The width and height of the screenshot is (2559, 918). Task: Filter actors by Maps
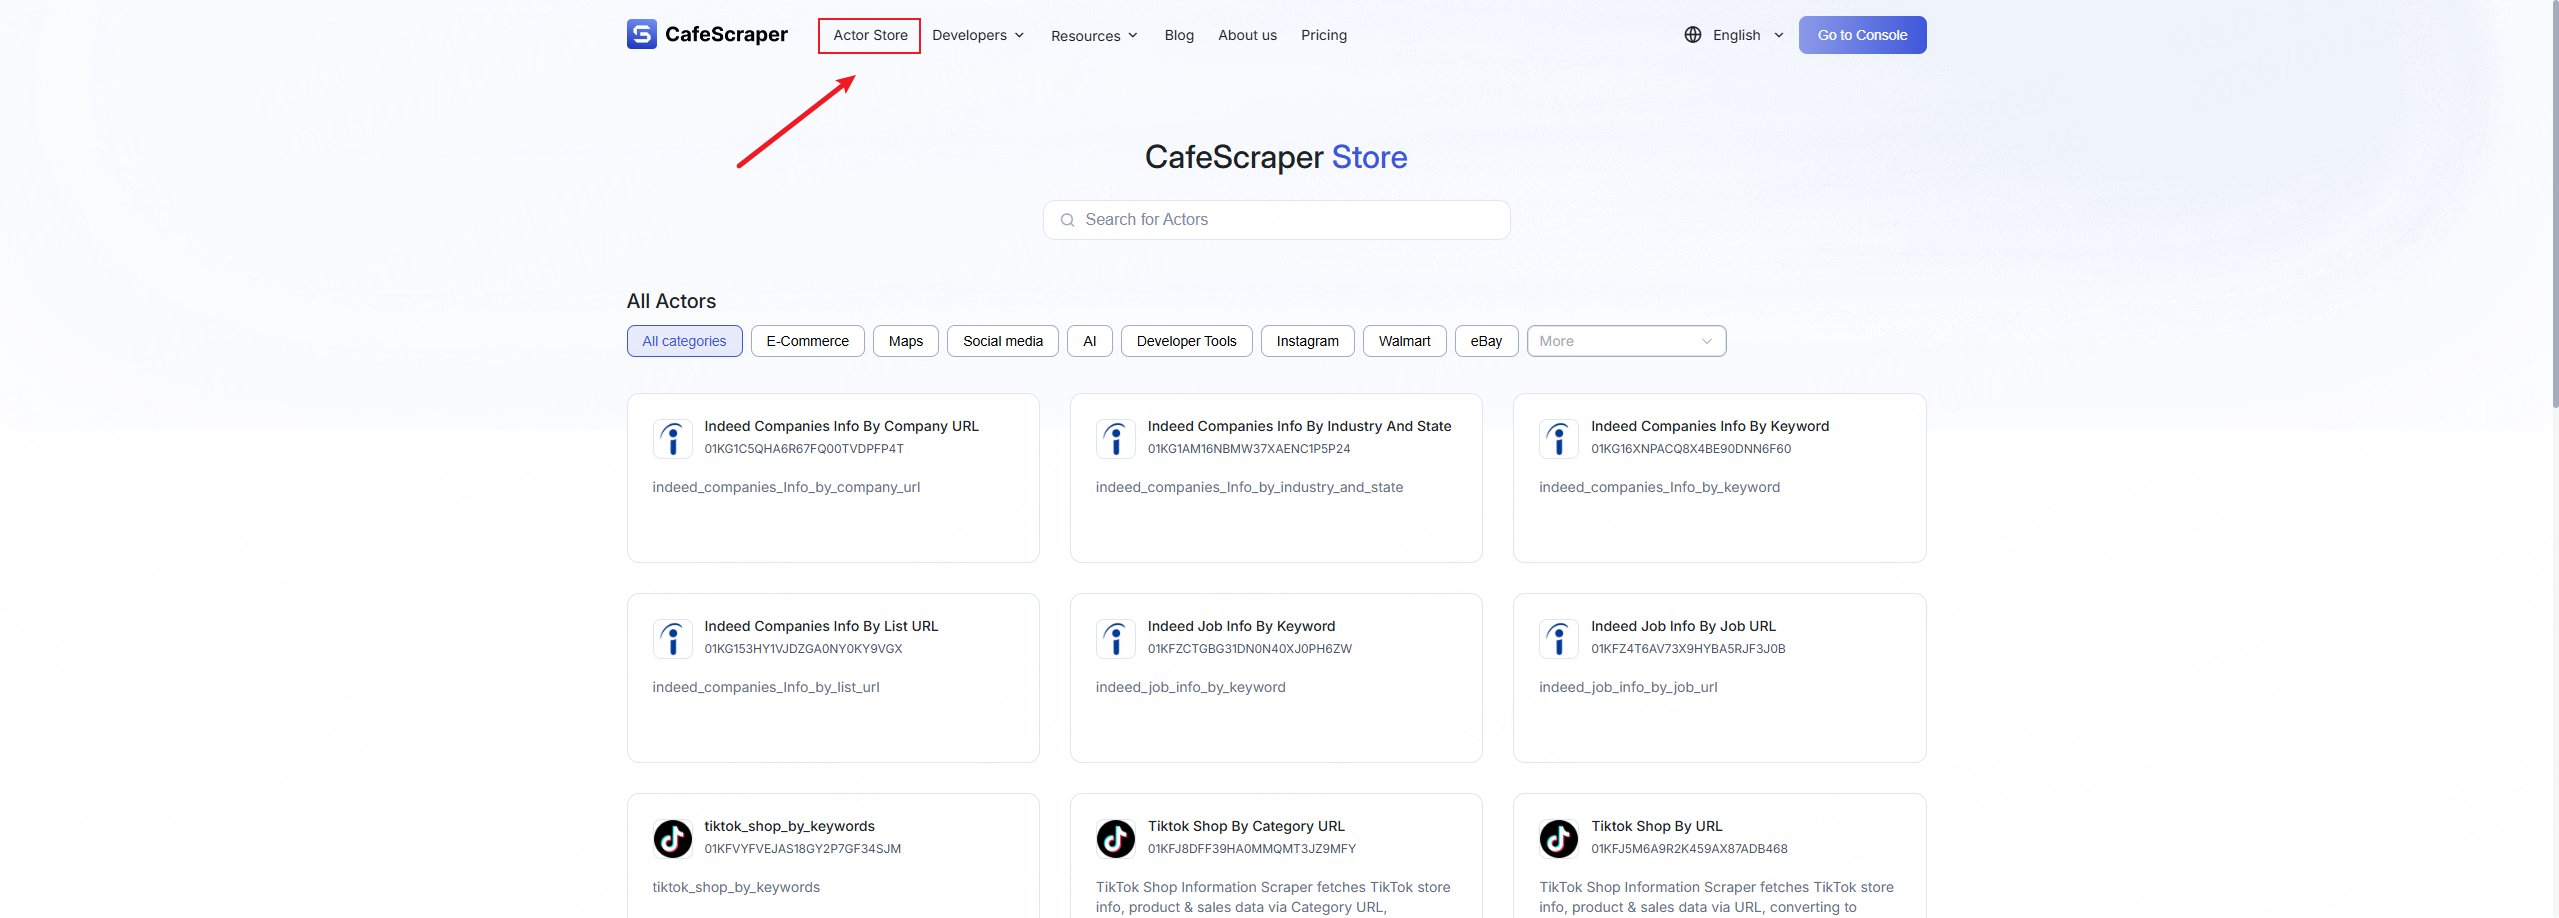pos(905,341)
